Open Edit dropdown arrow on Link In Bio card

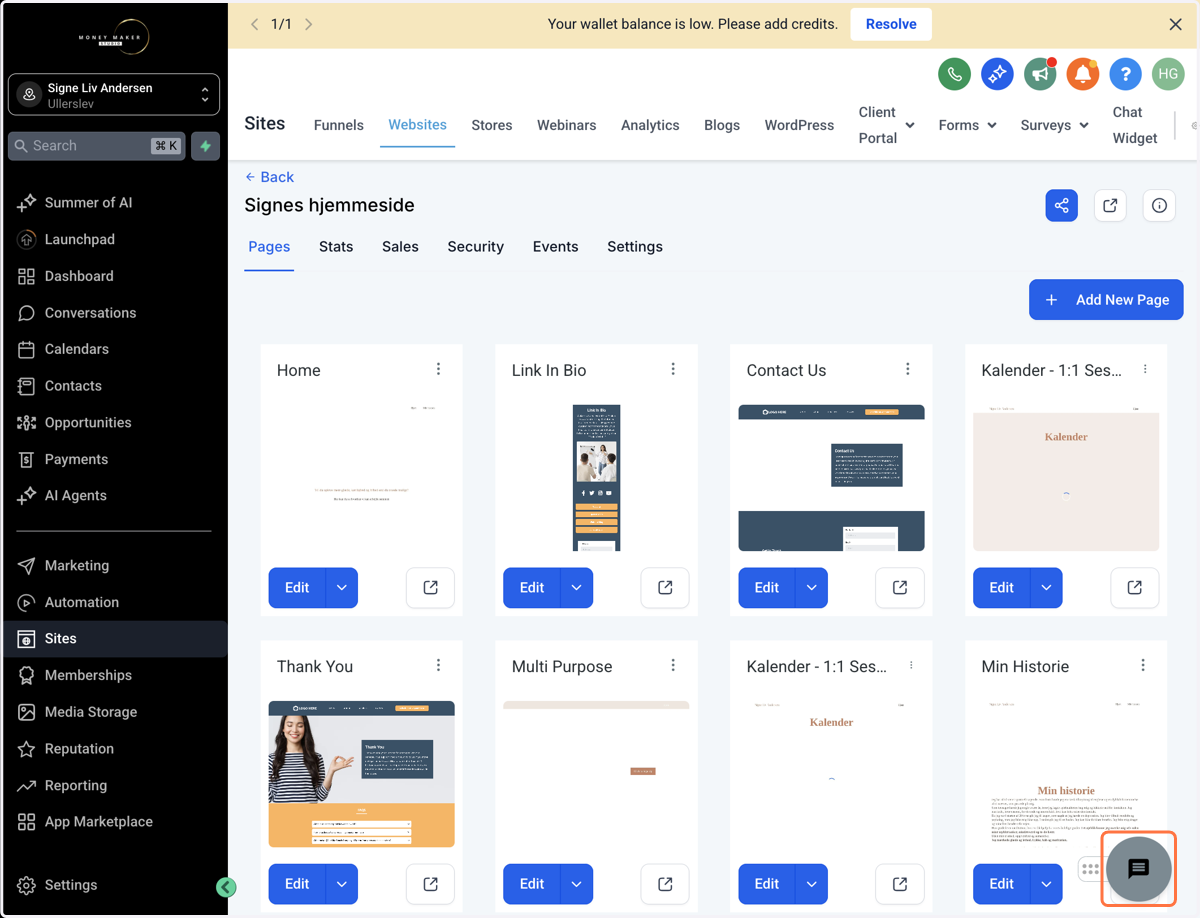577,588
